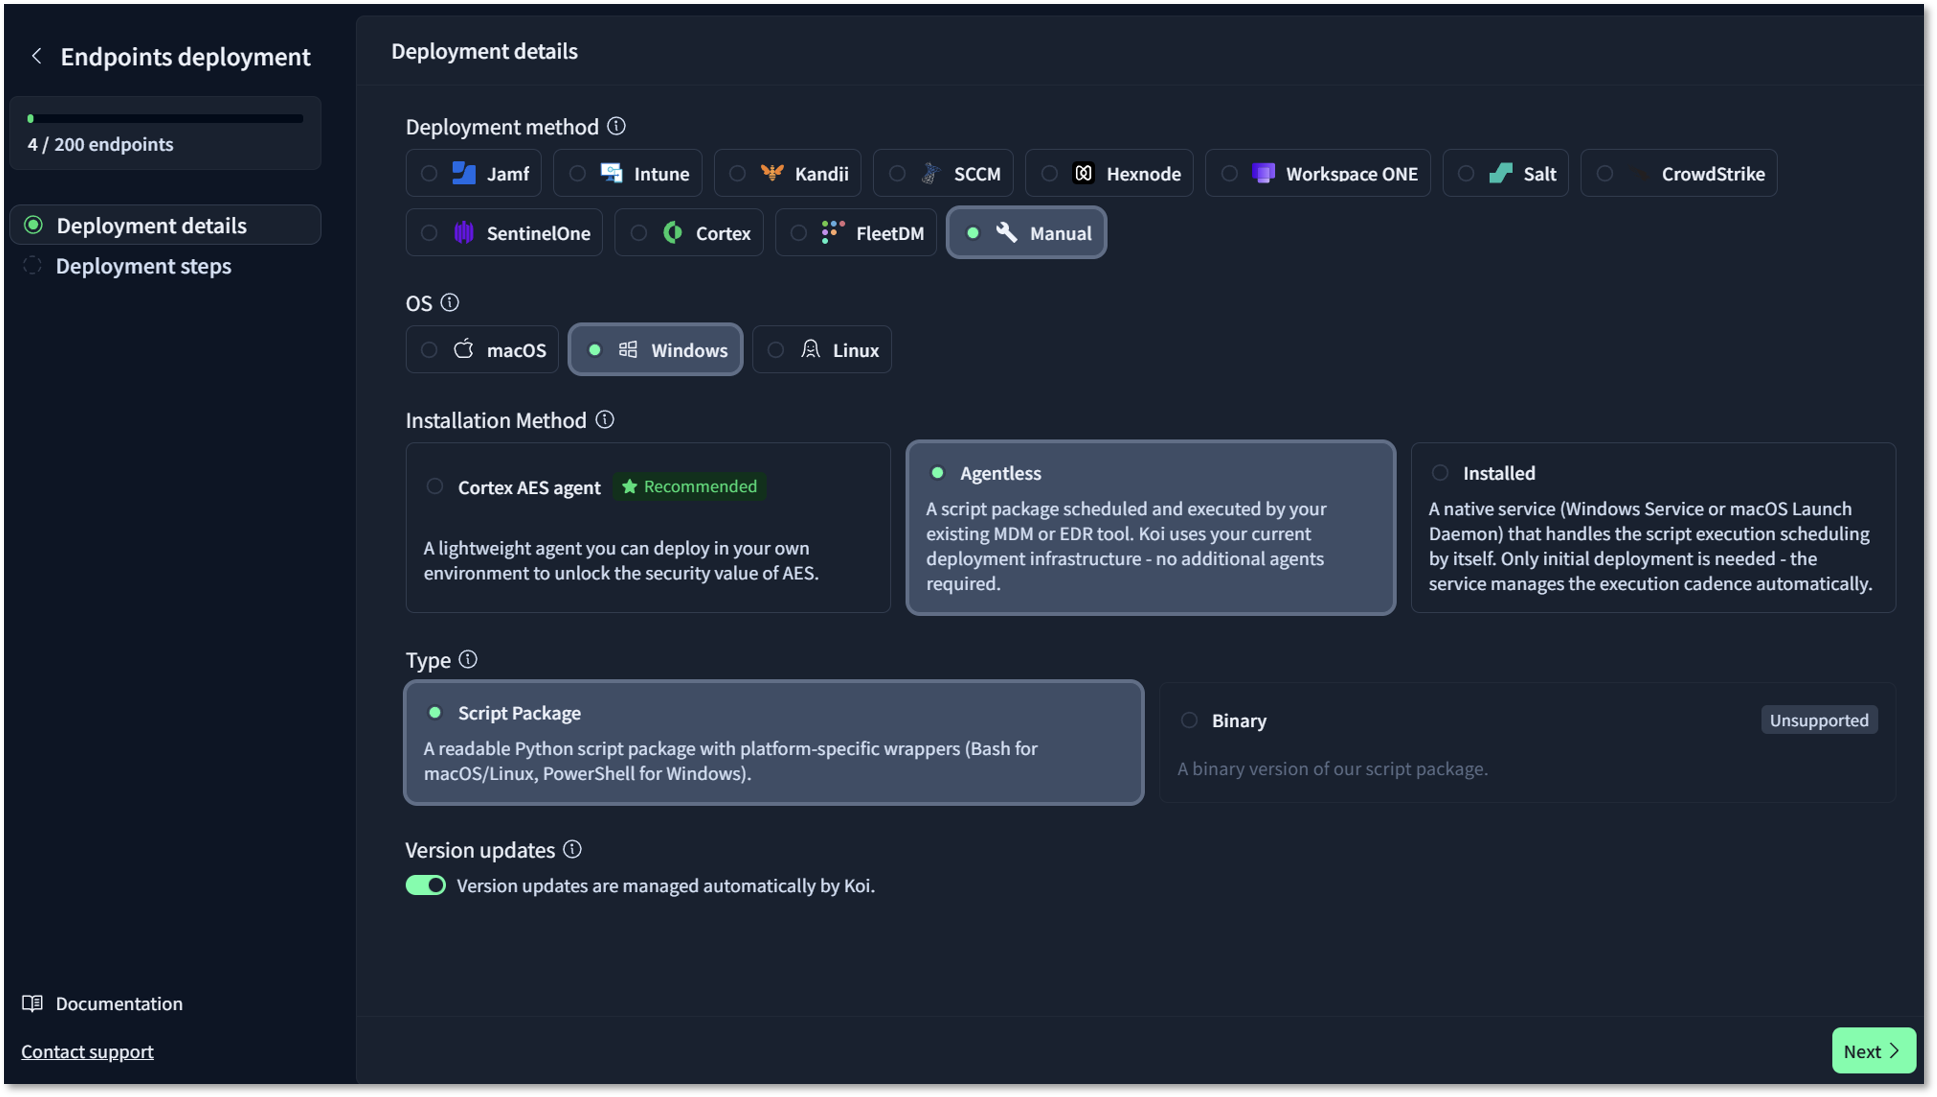Select the Windows OS option
Viewport: 1937px width, 1097px height.
(655, 350)
